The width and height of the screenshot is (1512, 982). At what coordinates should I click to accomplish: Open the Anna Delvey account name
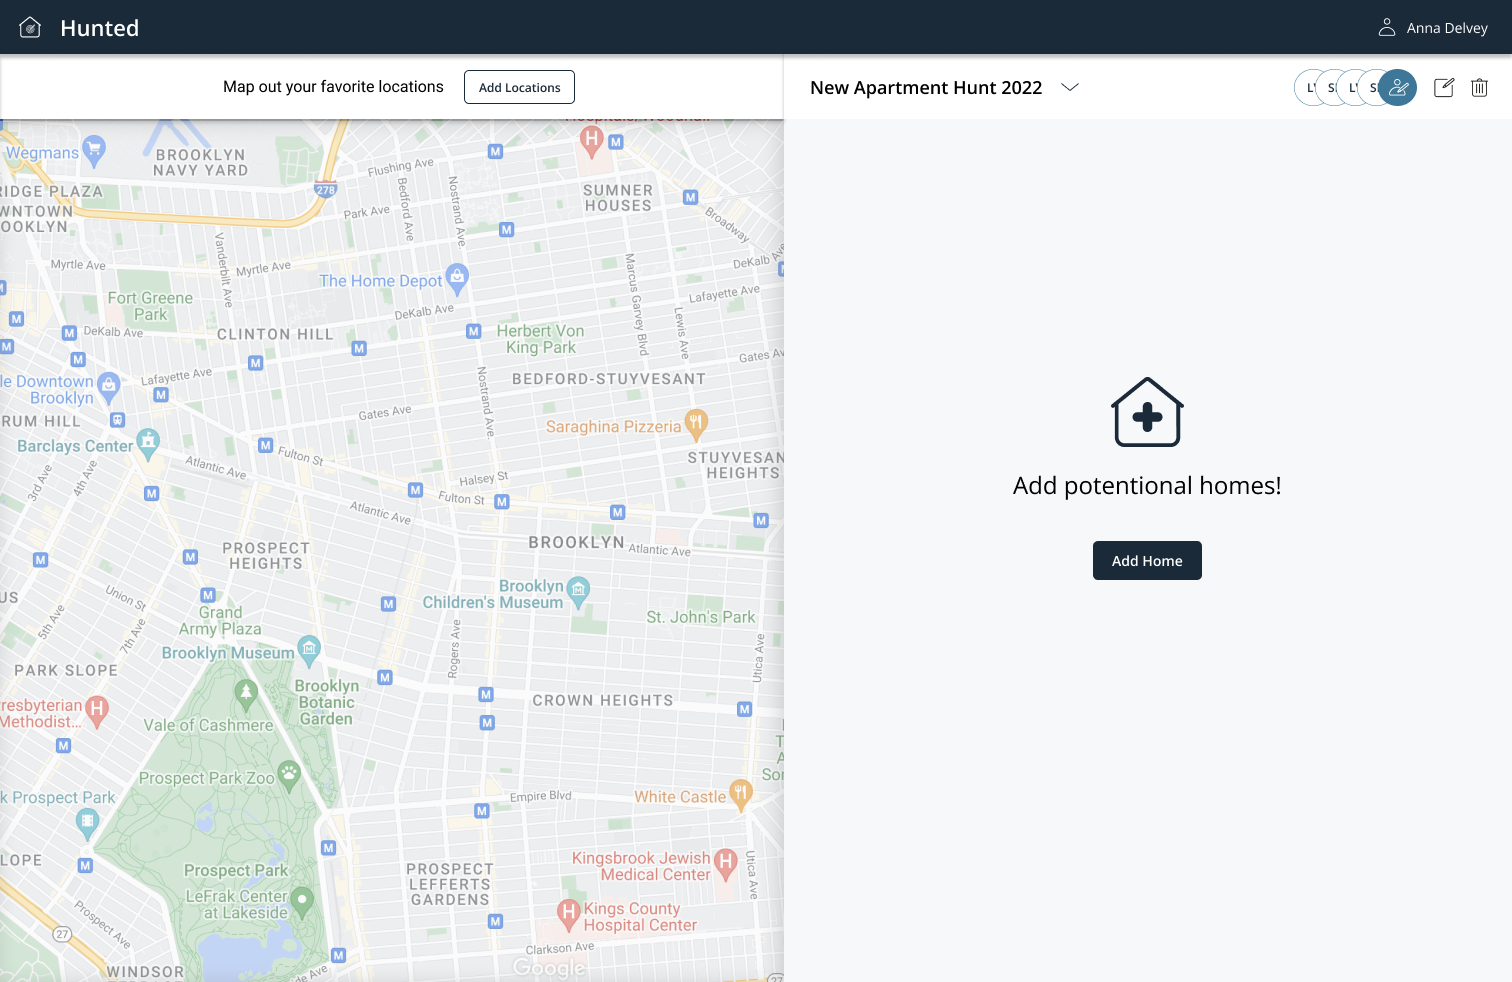(x=1447, y=28)
